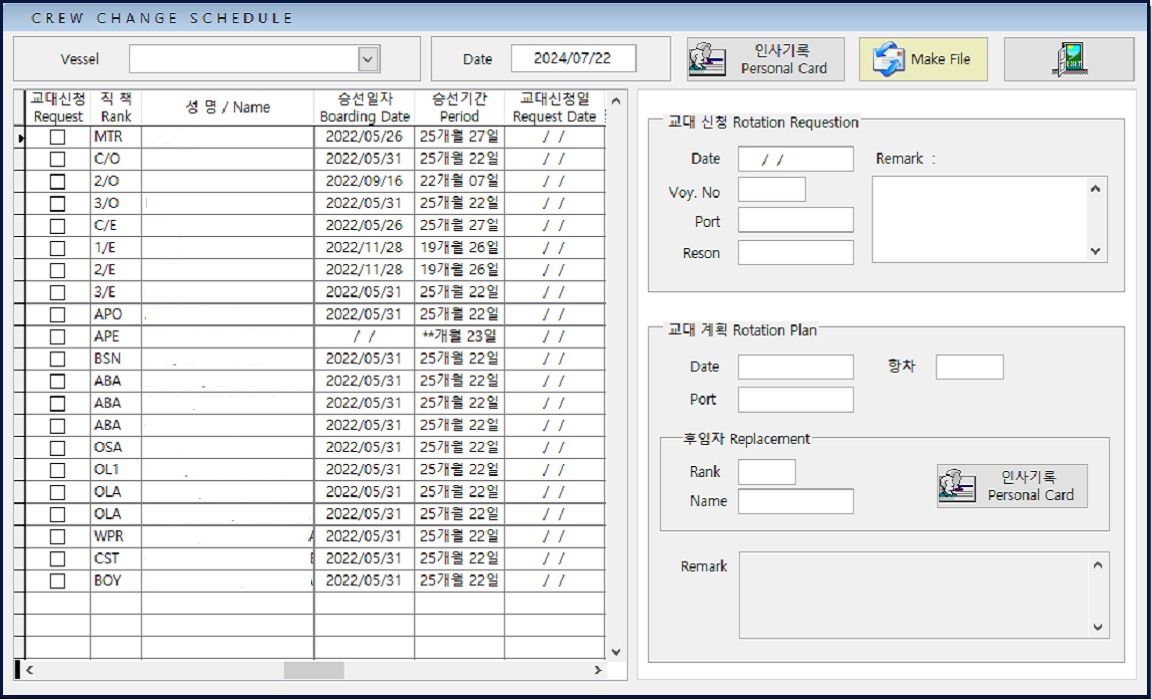Click the C/E row period 25개월 27일

pyautogui.click(x=459, y=225)
